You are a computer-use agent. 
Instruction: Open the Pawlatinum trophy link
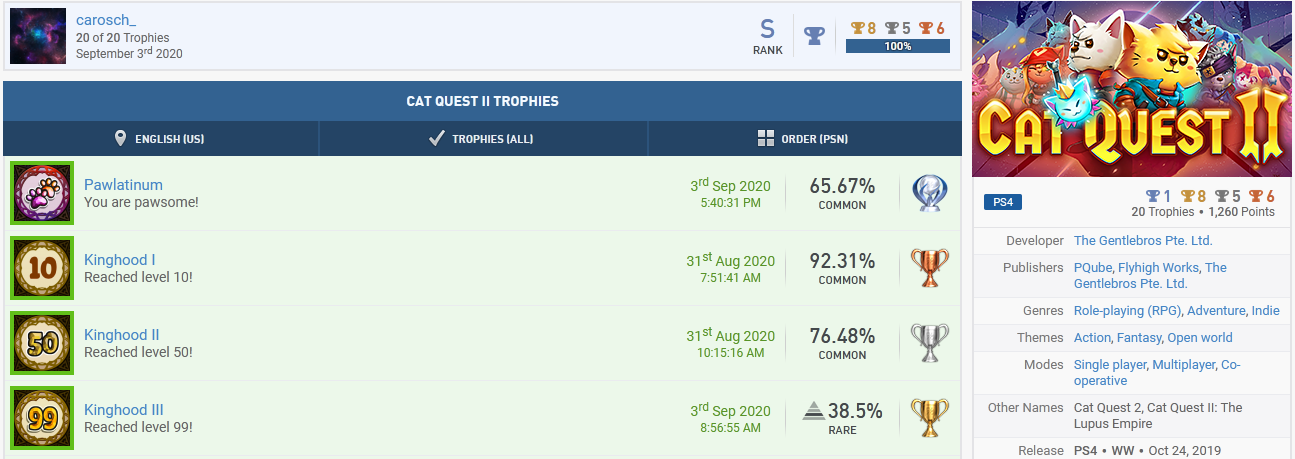pyautogui.click(x=123, y=185)
